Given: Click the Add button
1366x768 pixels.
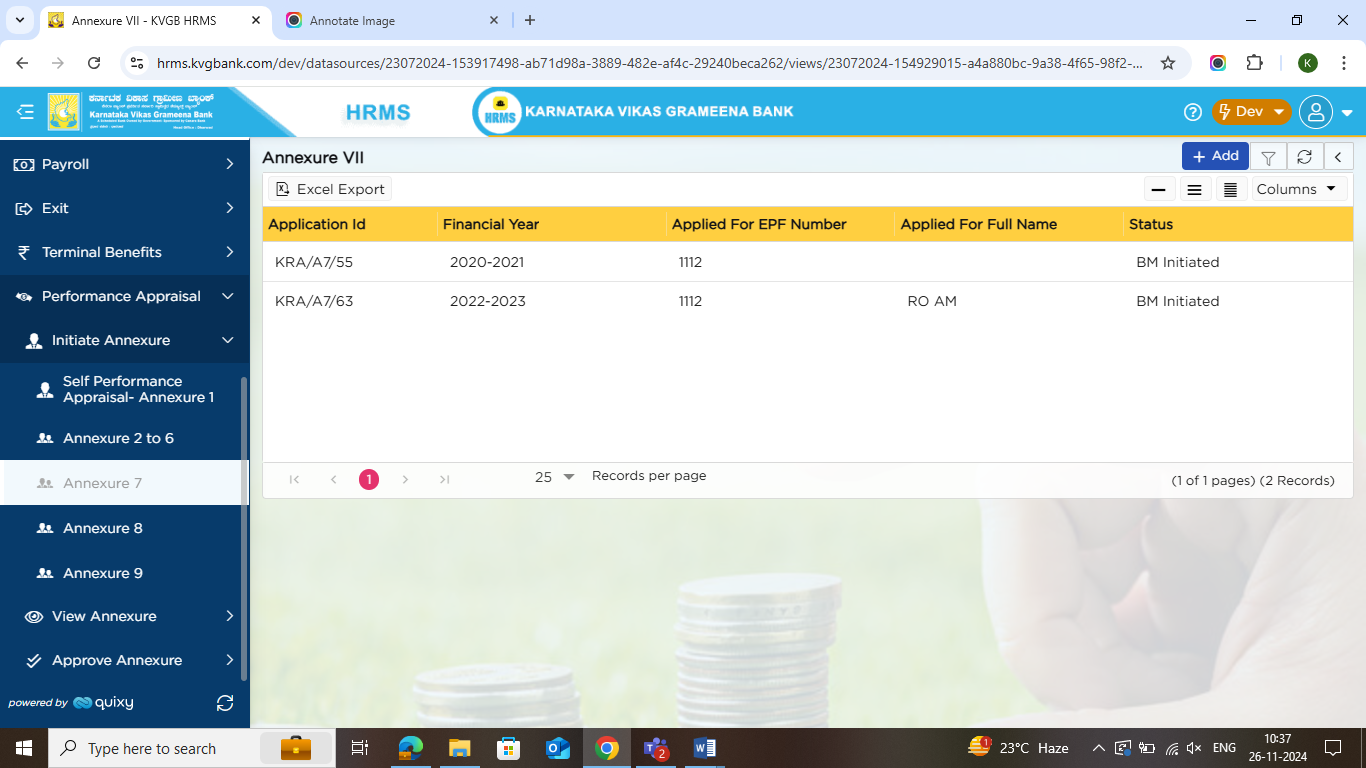Looking at the screenshot, I should (1215, 156).
